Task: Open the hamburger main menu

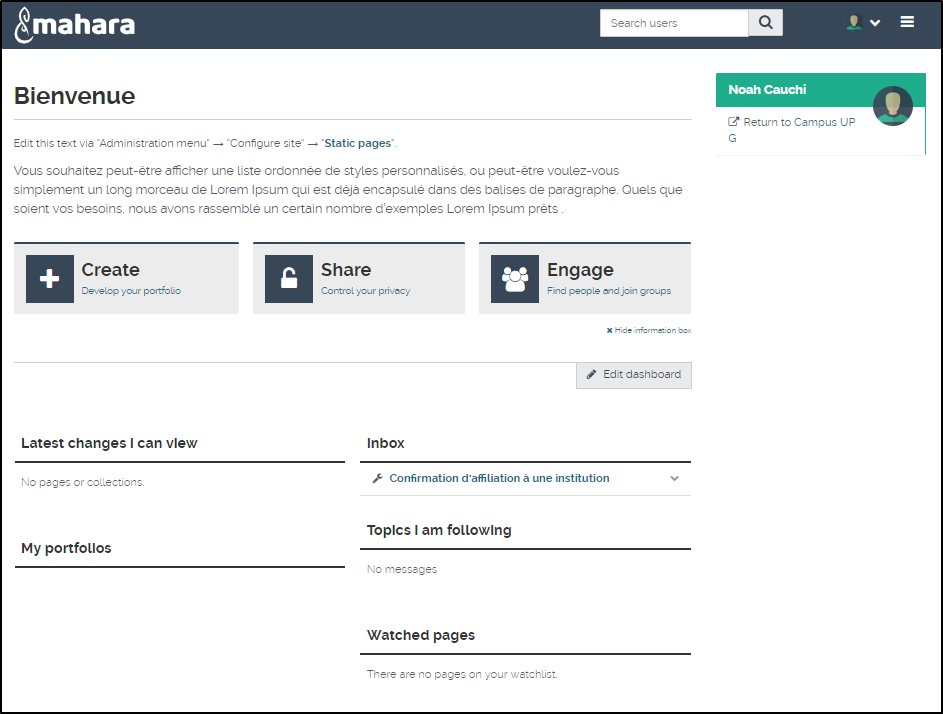Action: click(x=907, y=22)
